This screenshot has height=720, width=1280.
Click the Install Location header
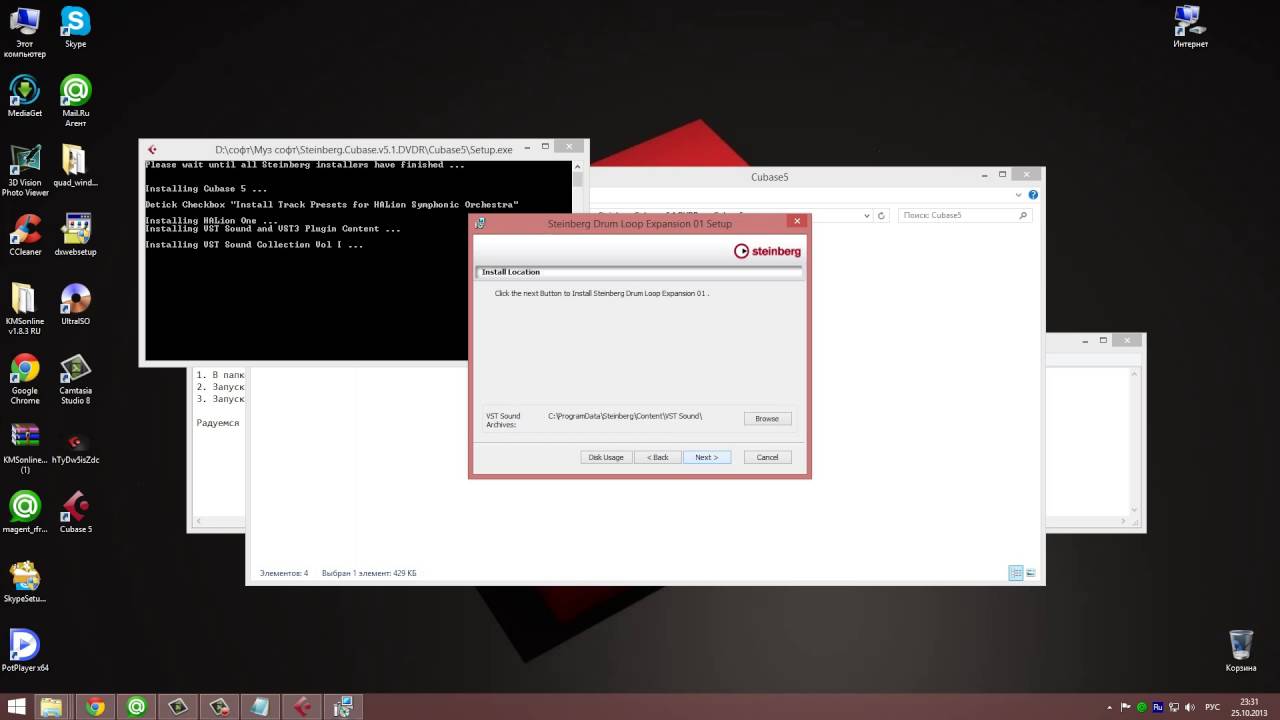click(x=640, y=272)
